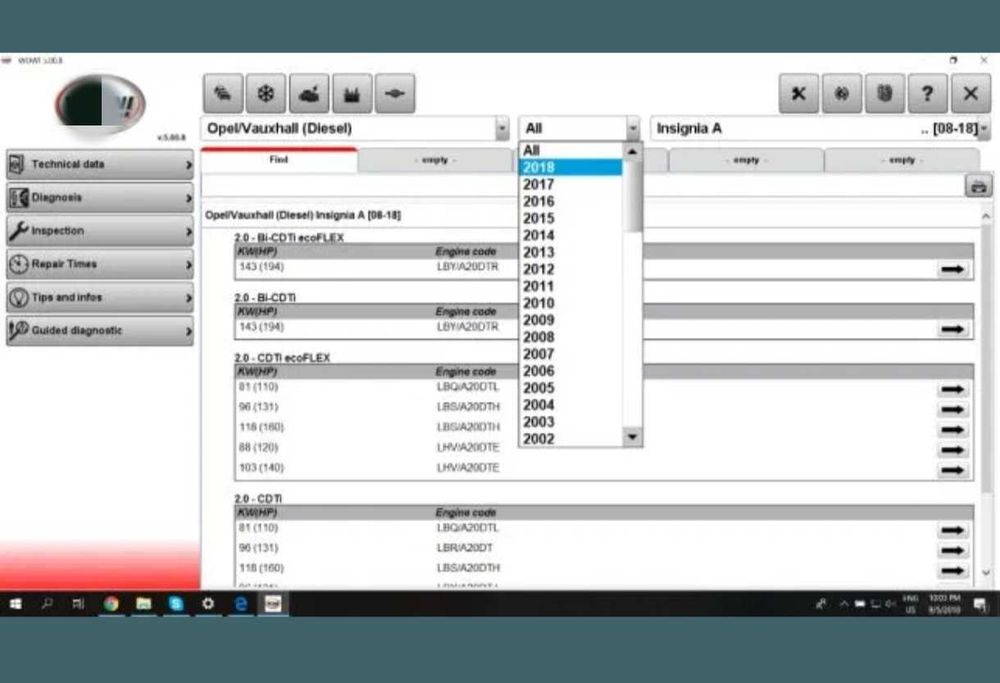Open the Repair Times menu
The image size is (1000, 683).
point(100,264)
